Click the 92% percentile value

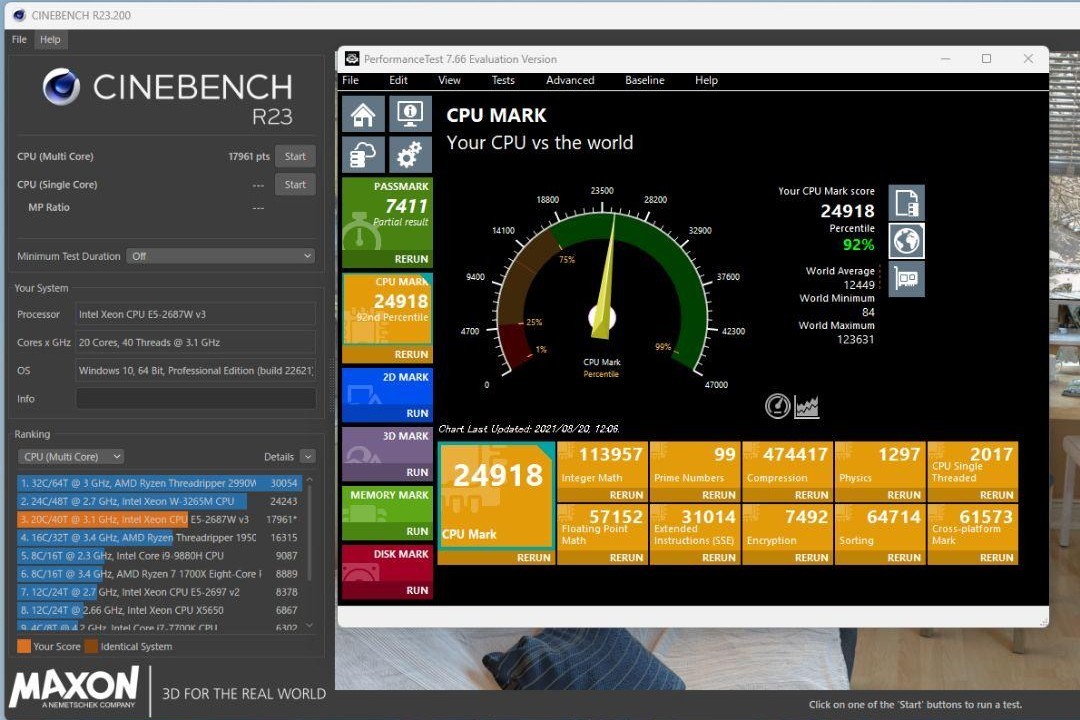(x=858, y=245)
